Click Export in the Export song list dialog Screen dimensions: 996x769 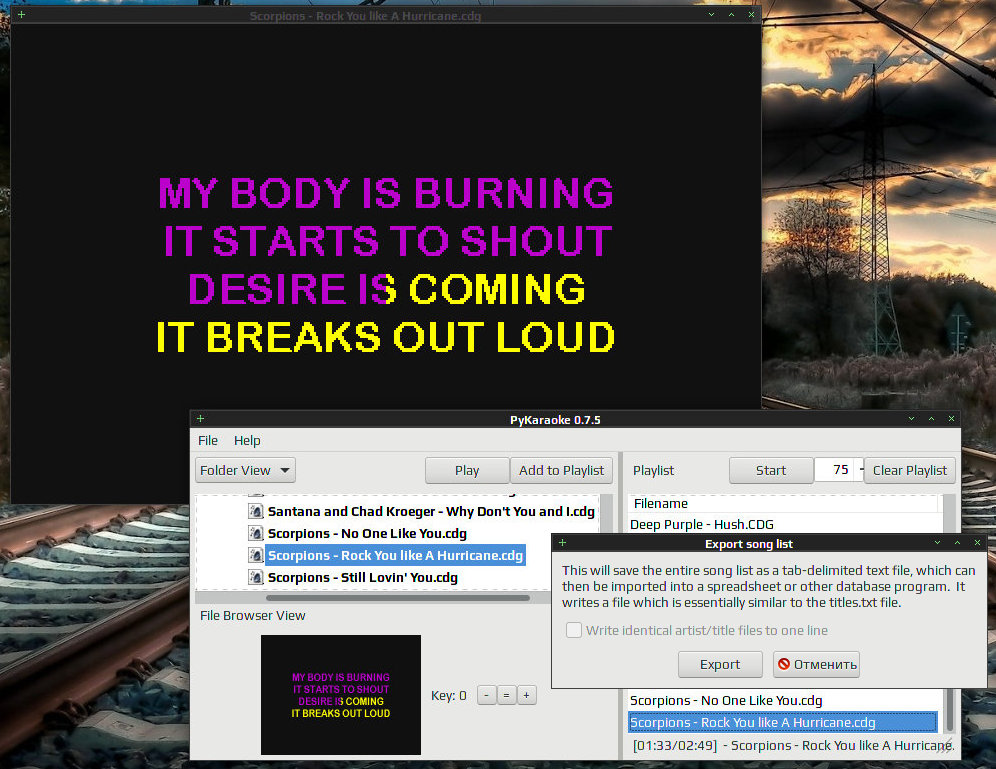(x=720, y=664)
